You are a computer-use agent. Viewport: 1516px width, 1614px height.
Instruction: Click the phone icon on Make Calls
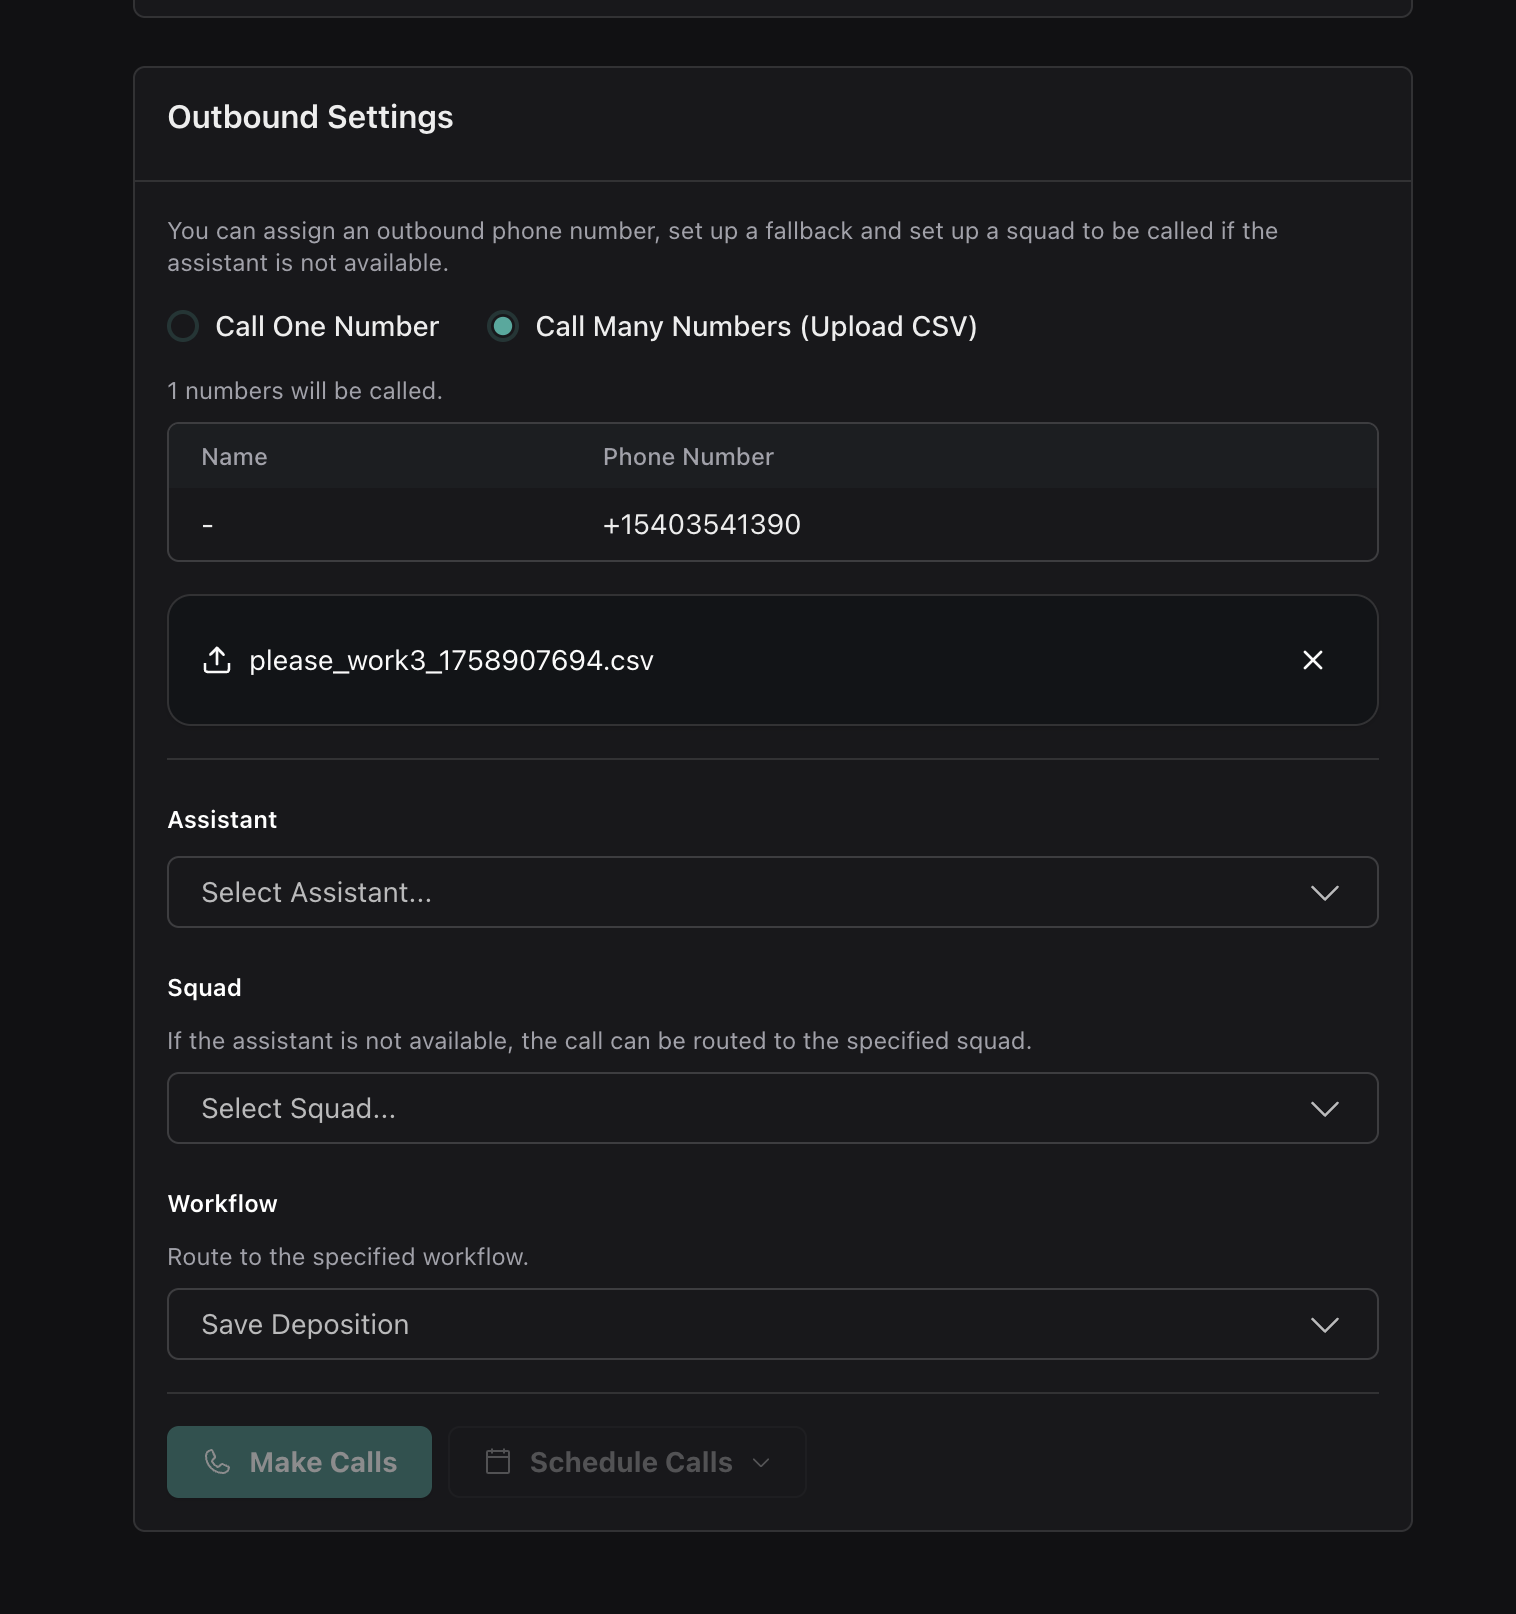pyautogui.click(x=217, y=1462)
